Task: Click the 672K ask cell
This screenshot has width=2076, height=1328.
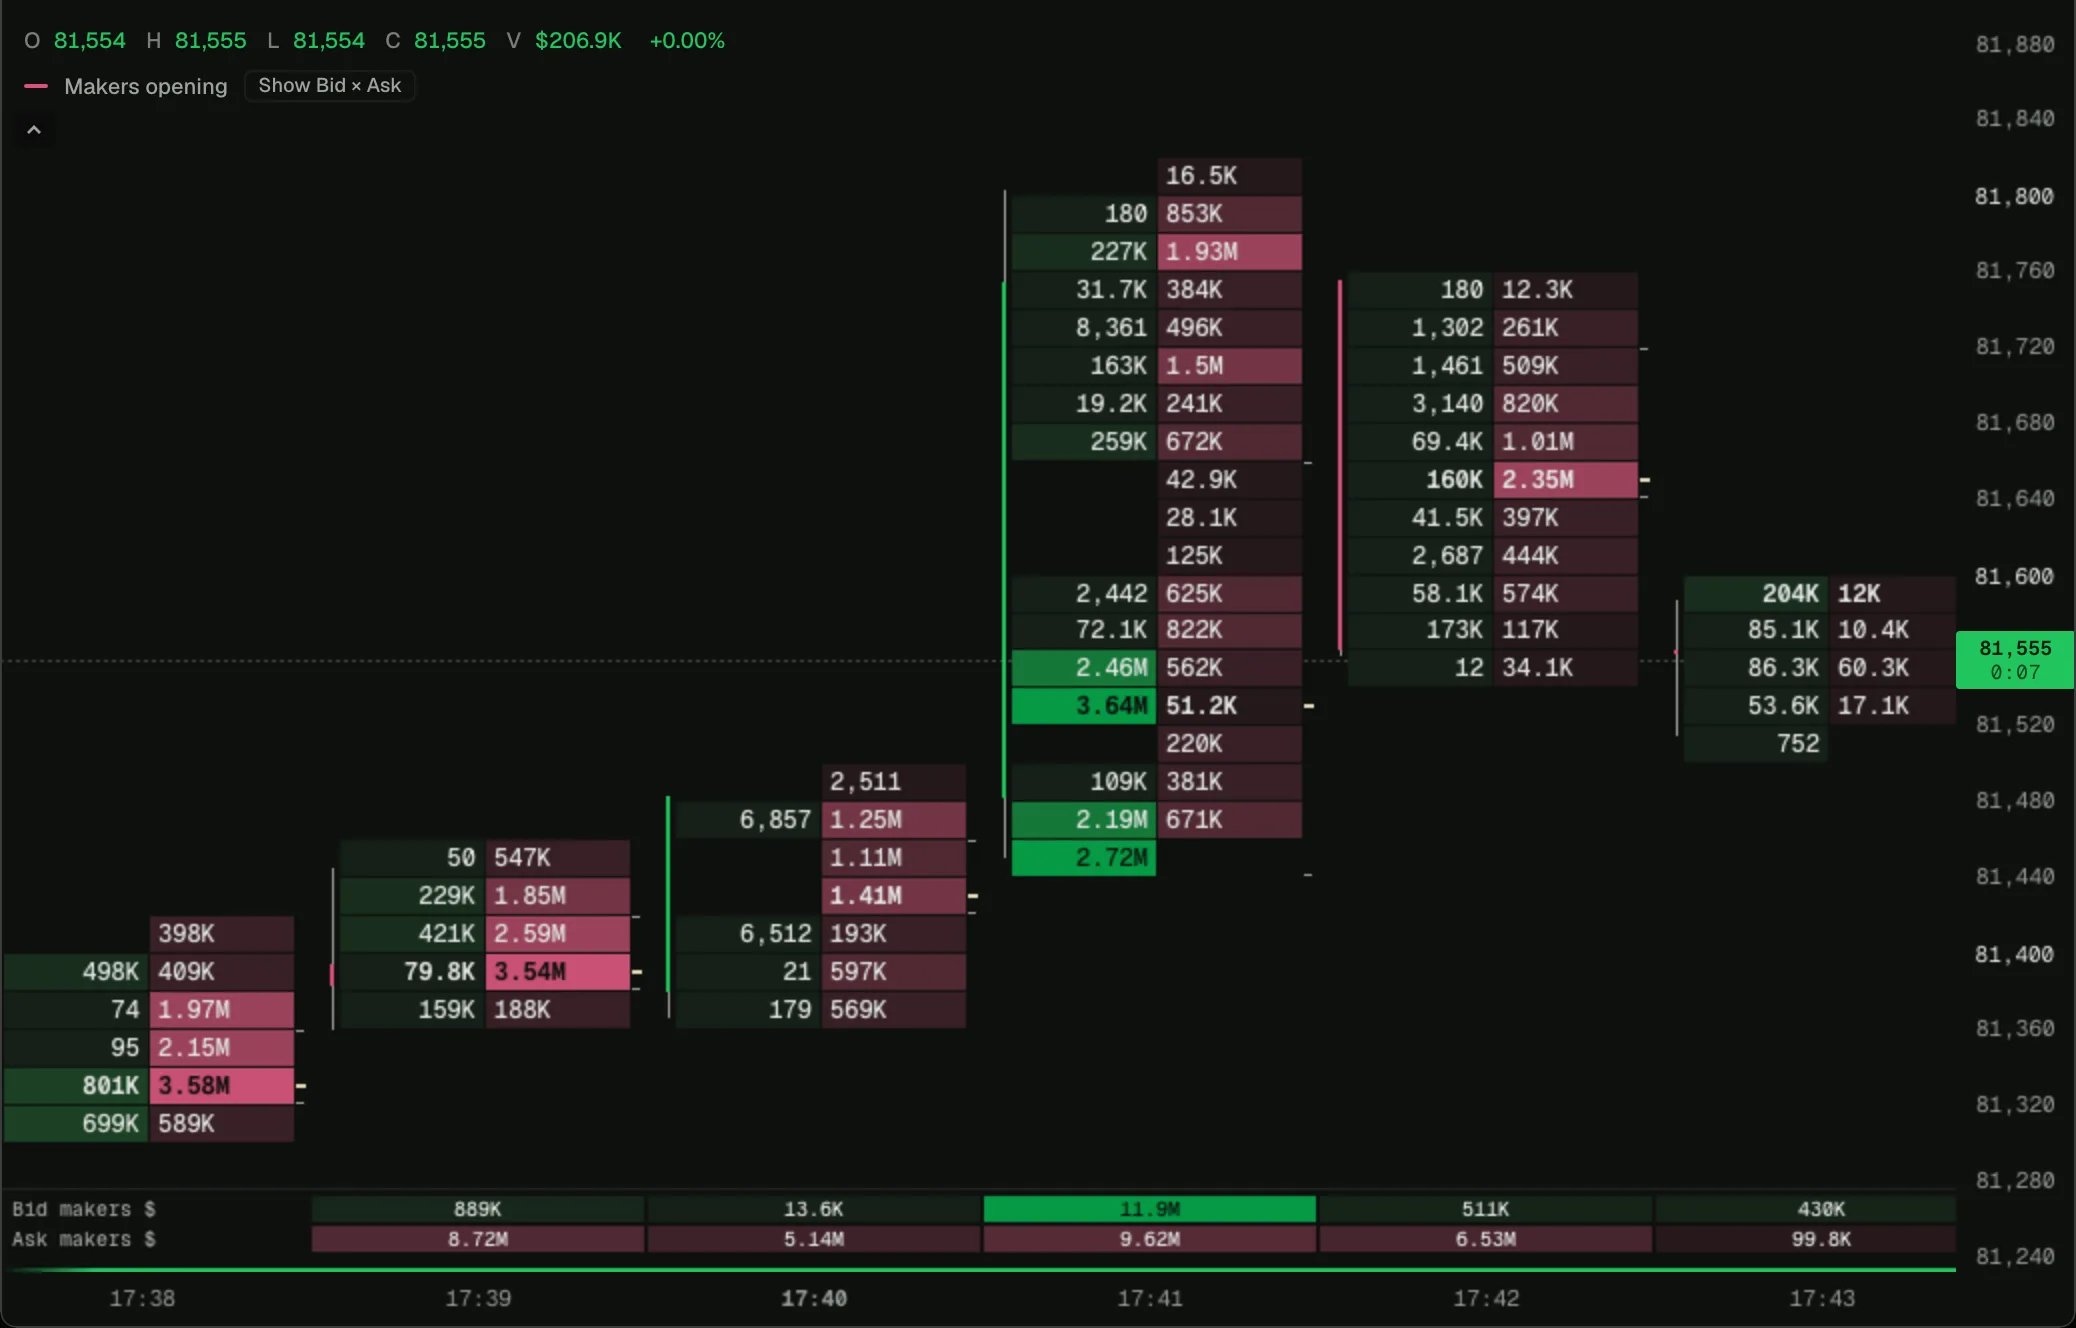Action: click(x=1230, y=442)
